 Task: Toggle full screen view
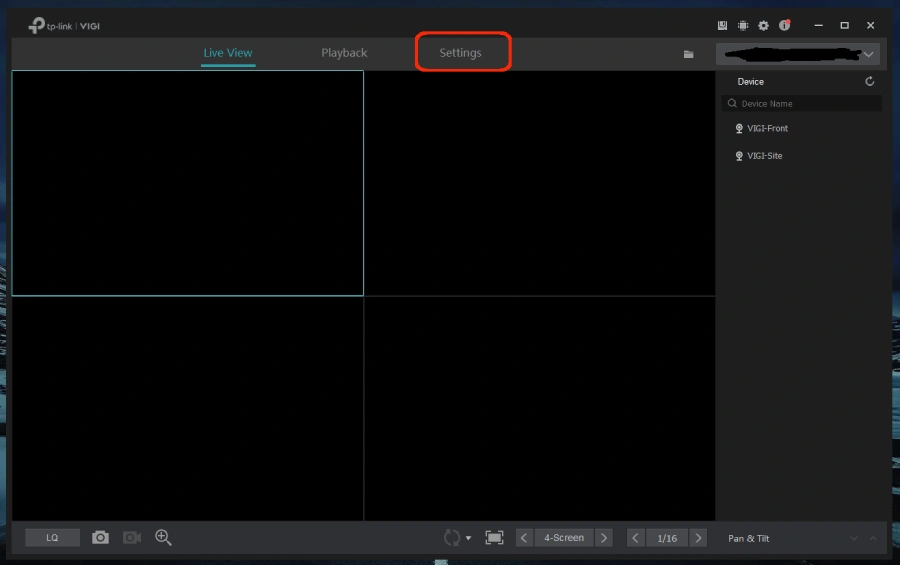coord(494,538)
